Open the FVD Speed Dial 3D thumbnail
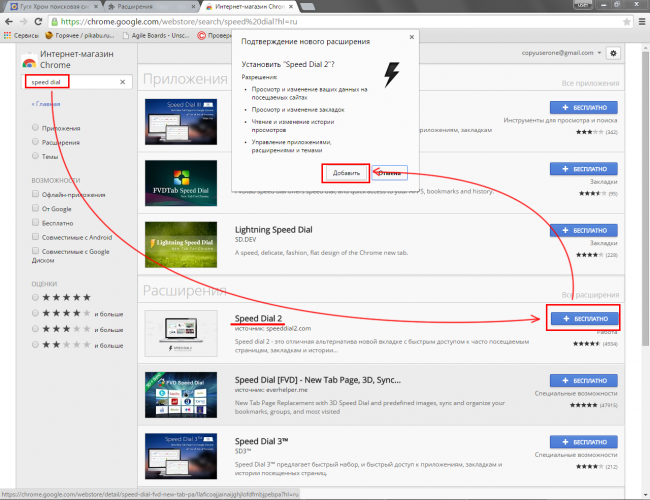650x500 pixels. 181,395
